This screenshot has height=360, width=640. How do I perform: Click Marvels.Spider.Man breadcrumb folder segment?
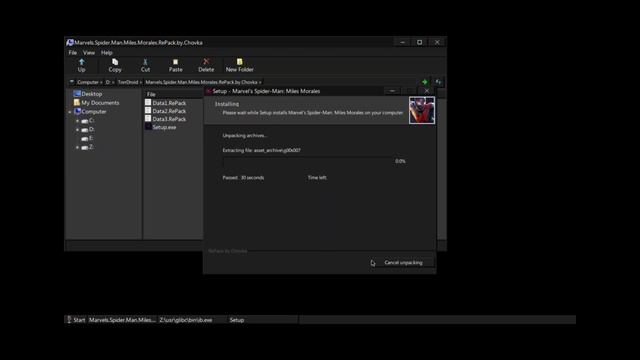click(201, 82)
